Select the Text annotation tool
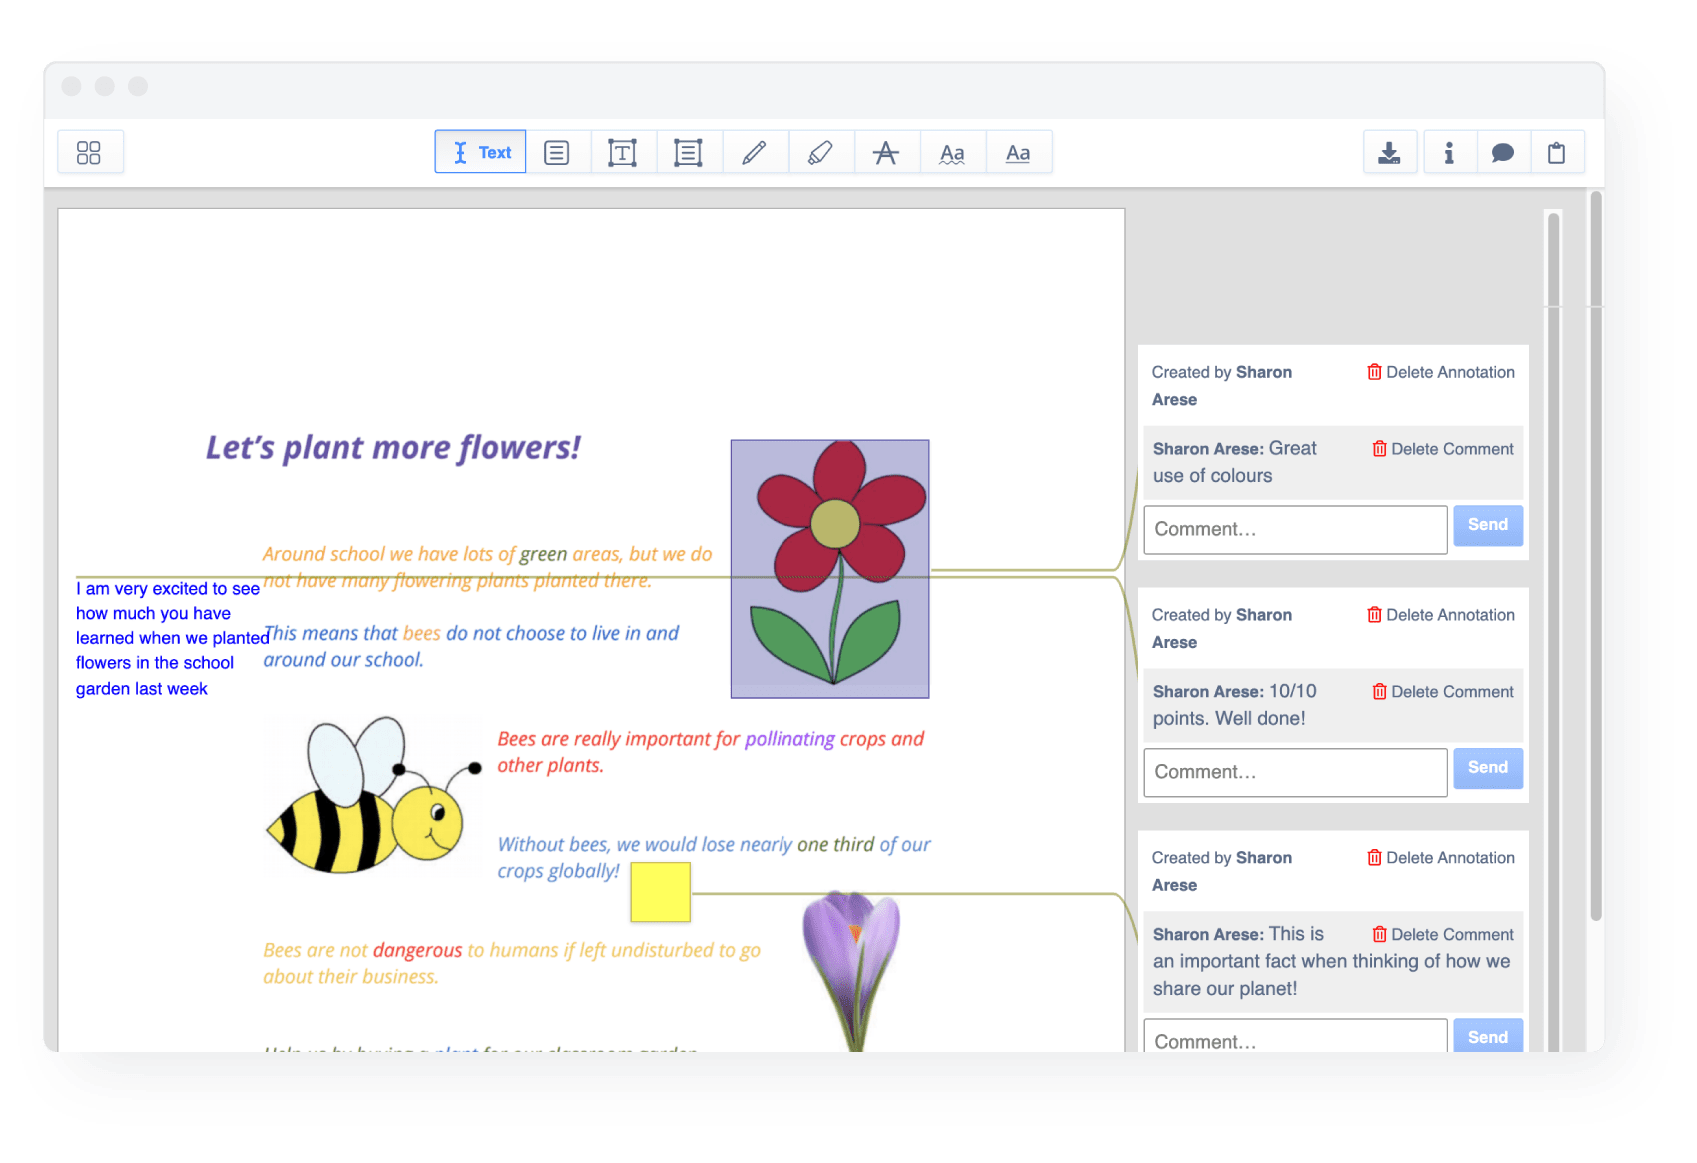 (480, 152)
